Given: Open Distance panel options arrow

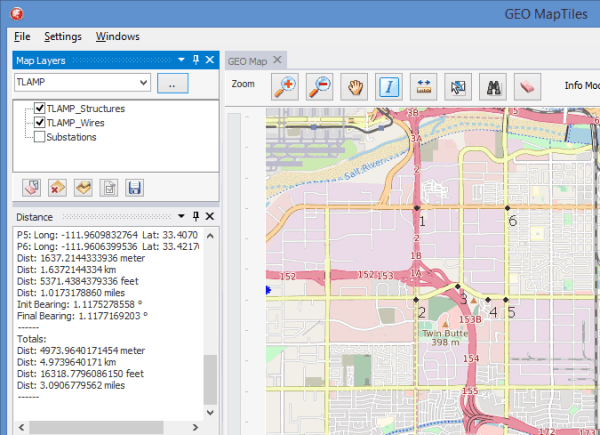Looking at the screenshot, I should (x=180, y=215).
